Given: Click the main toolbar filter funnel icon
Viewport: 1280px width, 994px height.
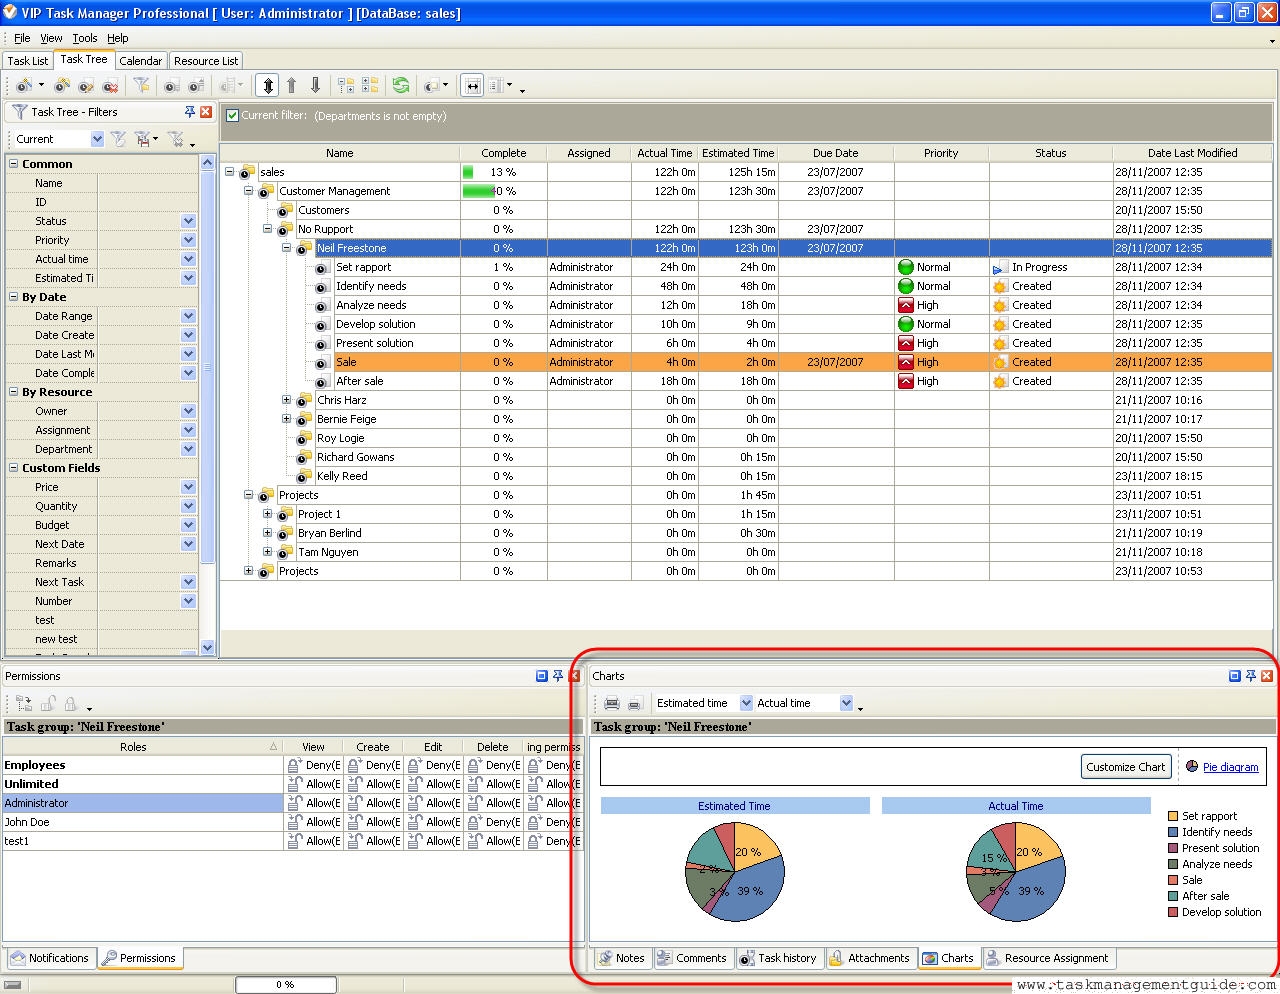Looking at the screenshot, I should (x=142, y=86).
